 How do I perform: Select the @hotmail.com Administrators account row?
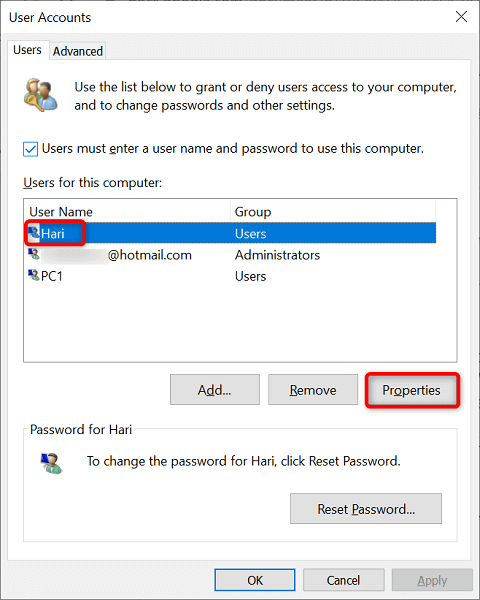click(232, 254)
